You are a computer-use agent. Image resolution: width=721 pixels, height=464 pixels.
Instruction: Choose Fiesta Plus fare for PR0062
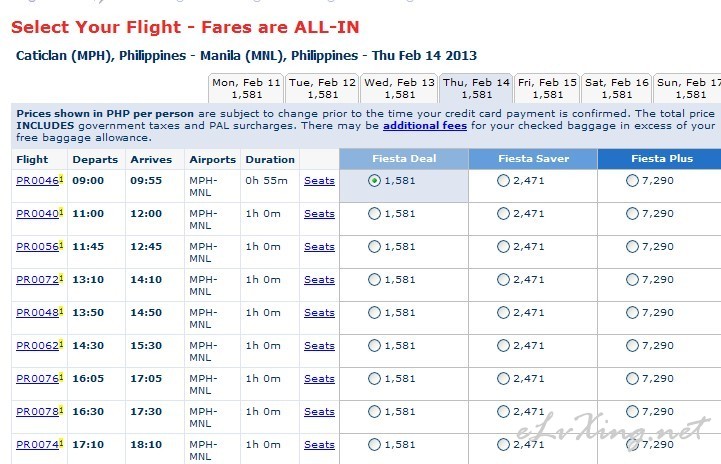pos(632,346)
